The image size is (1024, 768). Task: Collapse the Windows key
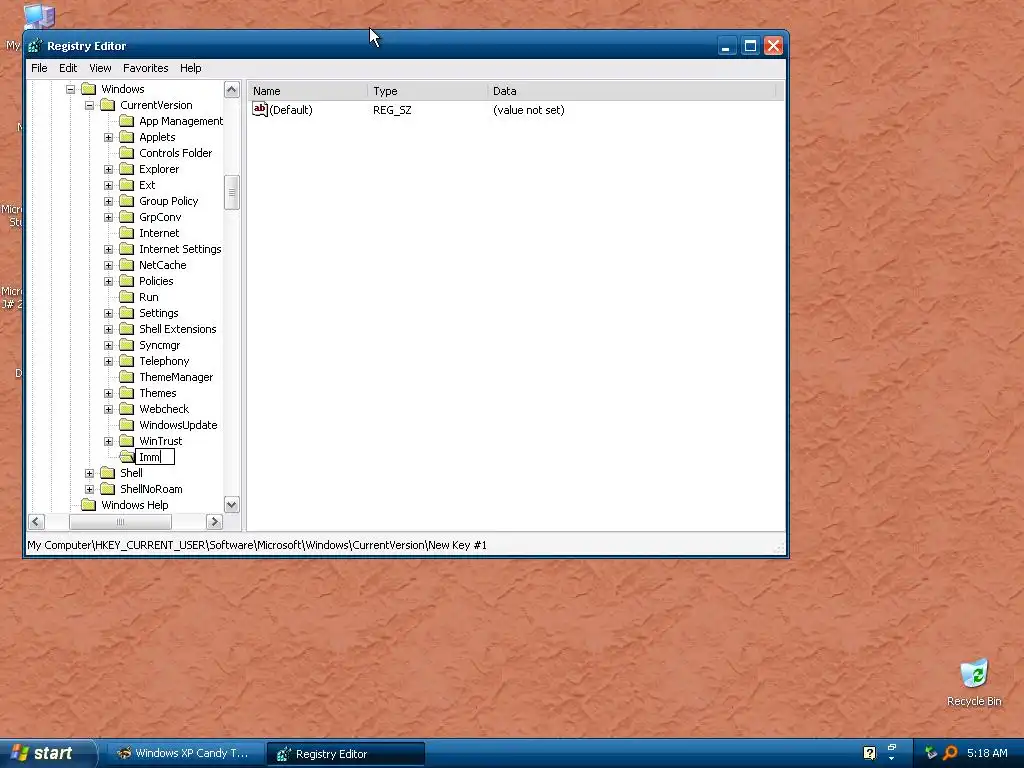[x=71, y=89]
